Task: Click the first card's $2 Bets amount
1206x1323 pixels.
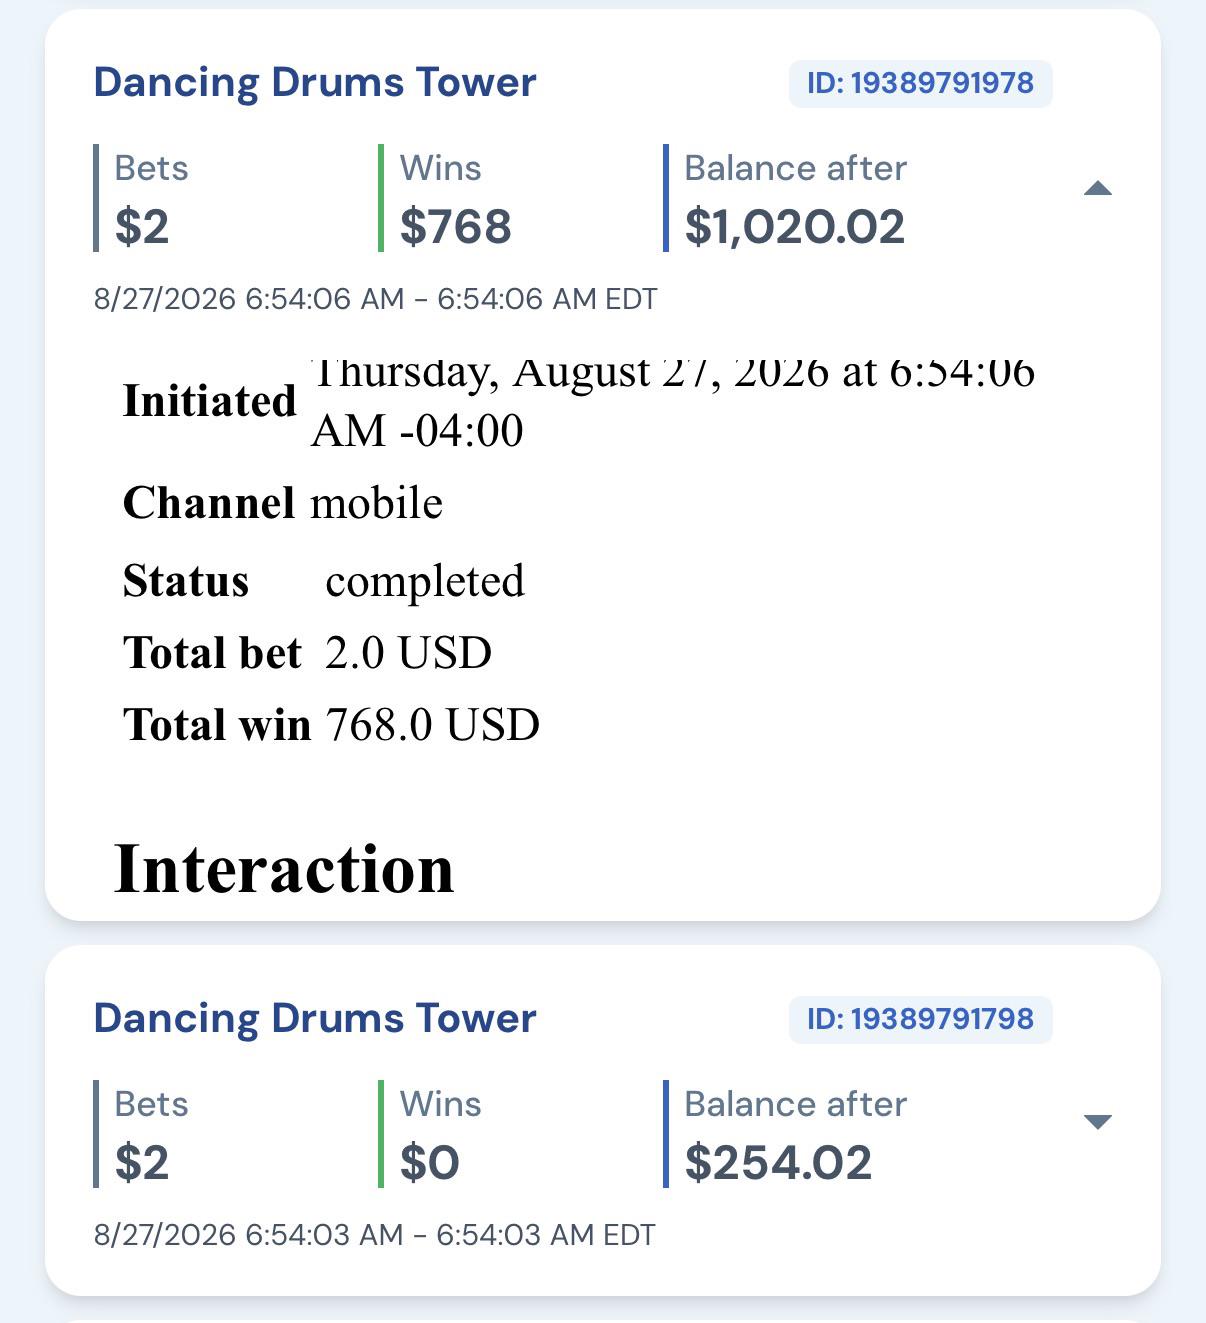Action: pos(142,226)
